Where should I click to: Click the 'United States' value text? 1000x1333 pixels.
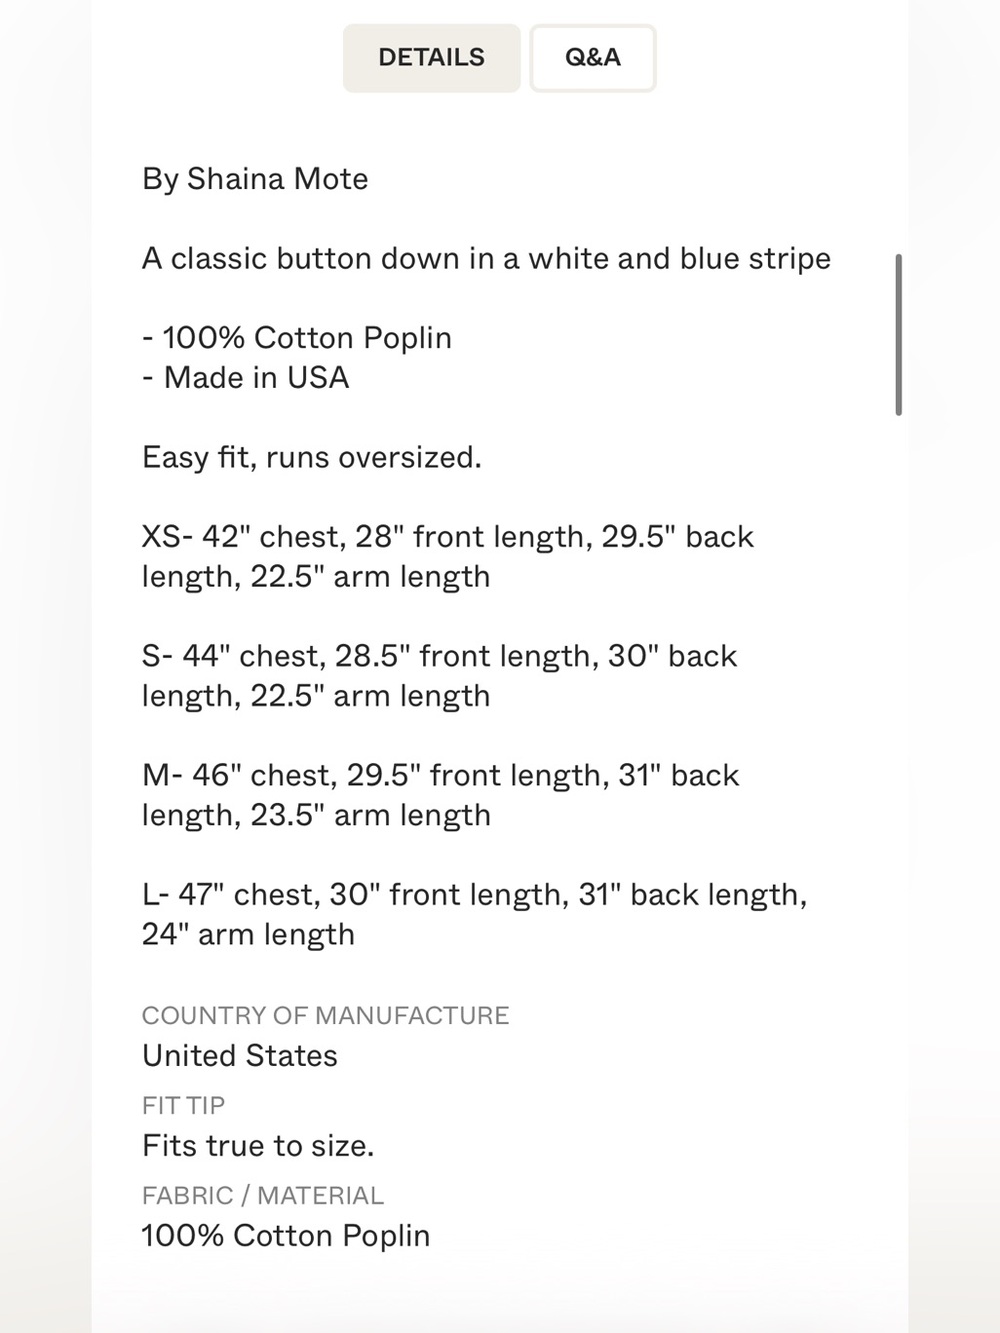coord(240,1056)
